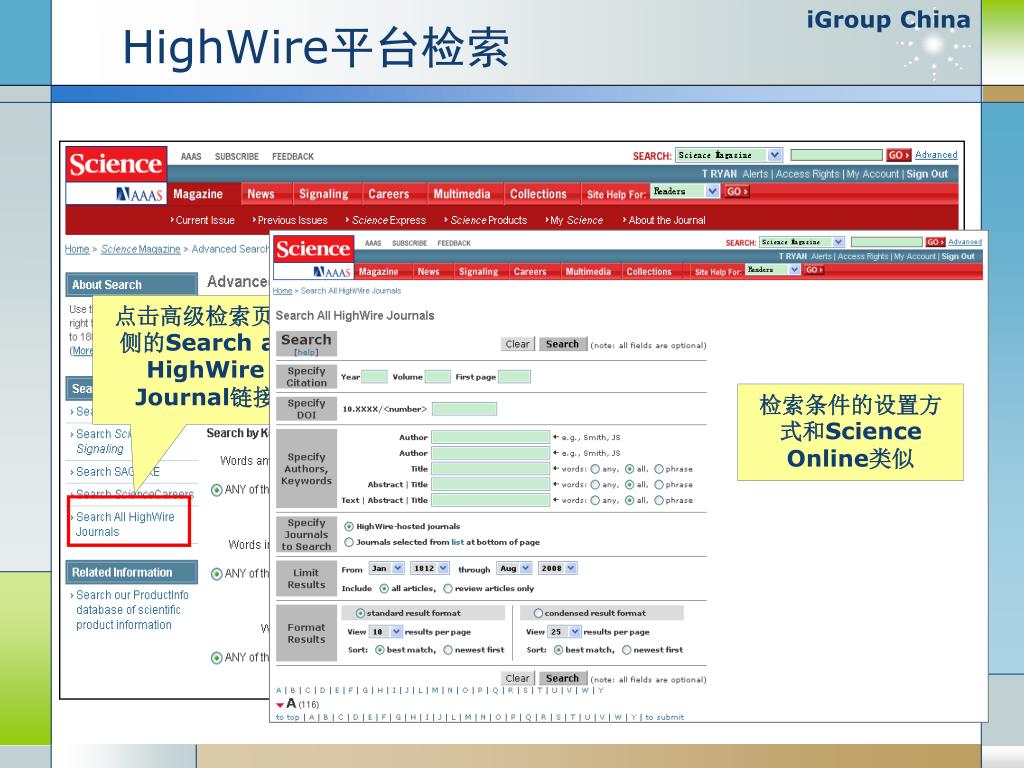Click the Clear button above the alphabet index
The width and height of the screenshot is (1024, 768).
(517, 679)
